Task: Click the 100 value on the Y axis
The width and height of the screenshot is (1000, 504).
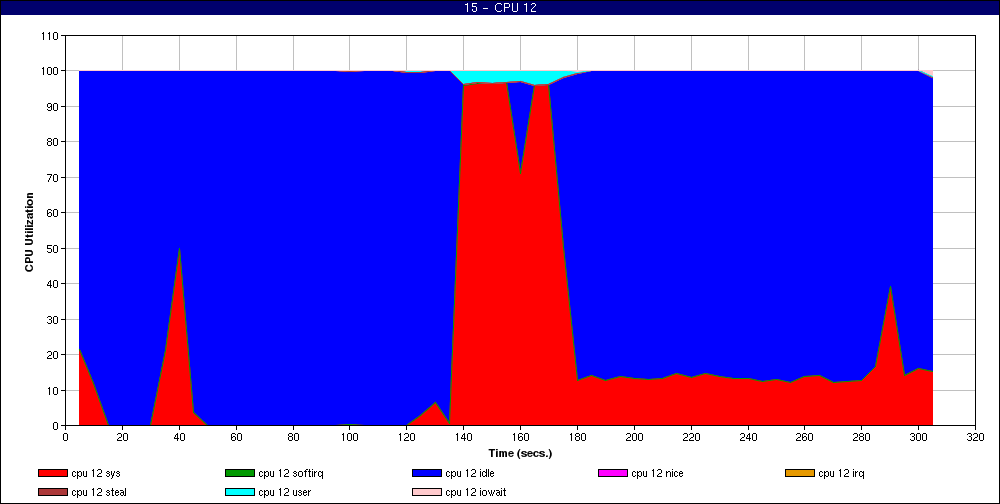Action: 51,71
